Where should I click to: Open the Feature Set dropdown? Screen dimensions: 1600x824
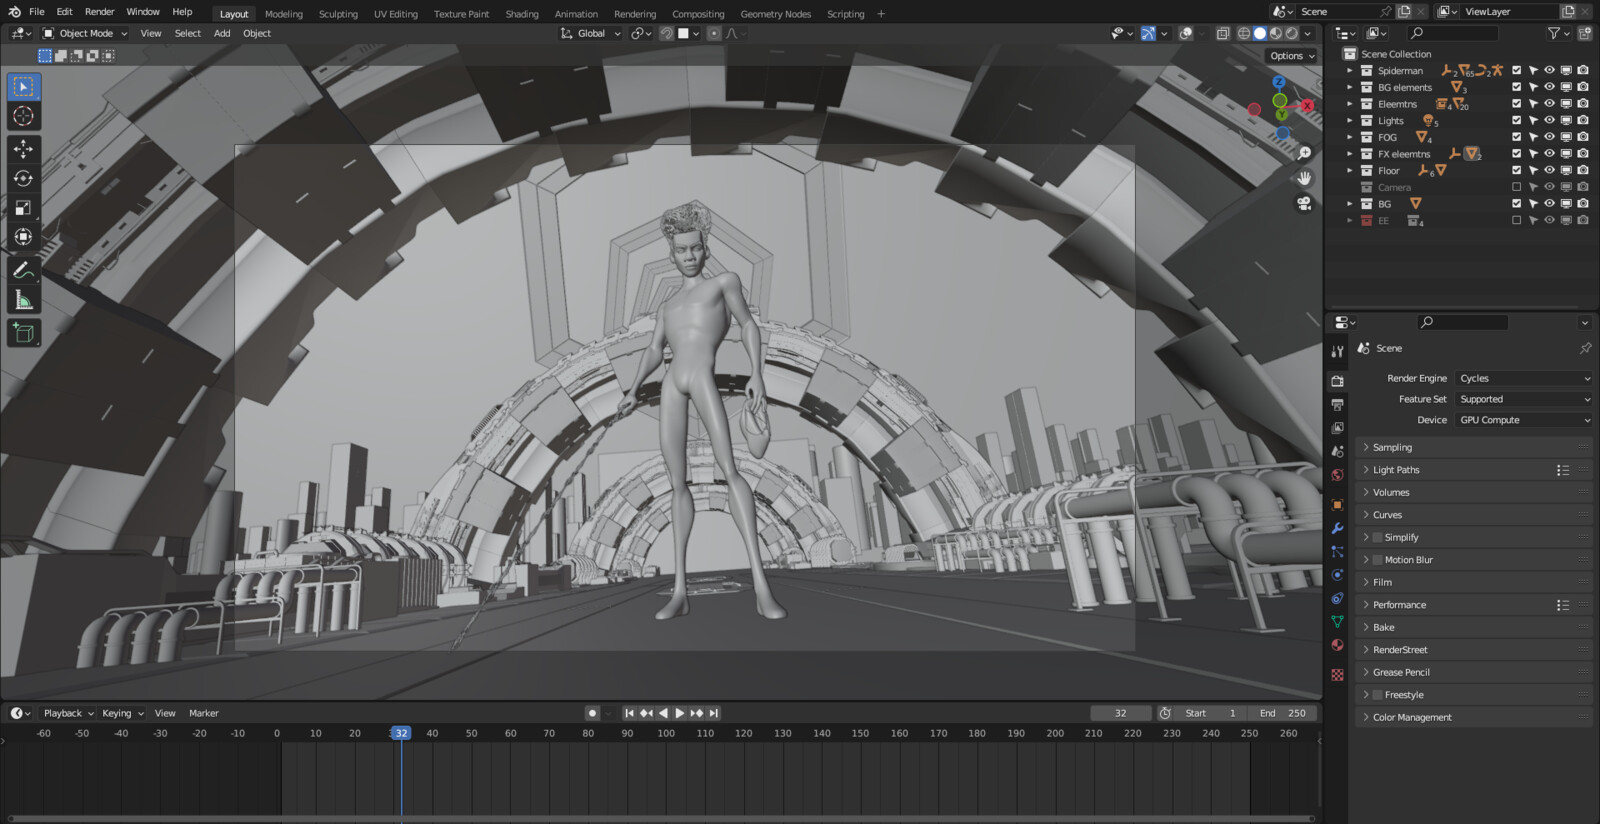(x=1524, y=399)
